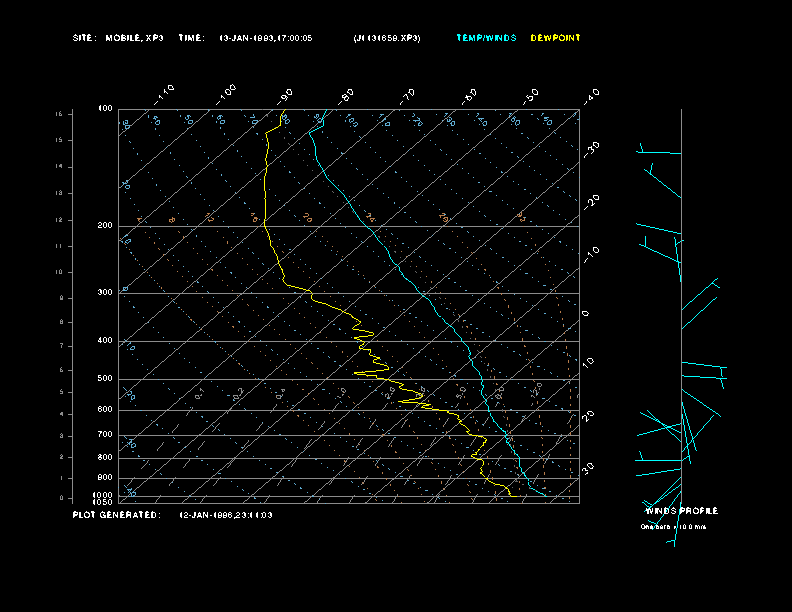
Task: Click the yellow DEWPOINT legend label
Action: [556, 38]
